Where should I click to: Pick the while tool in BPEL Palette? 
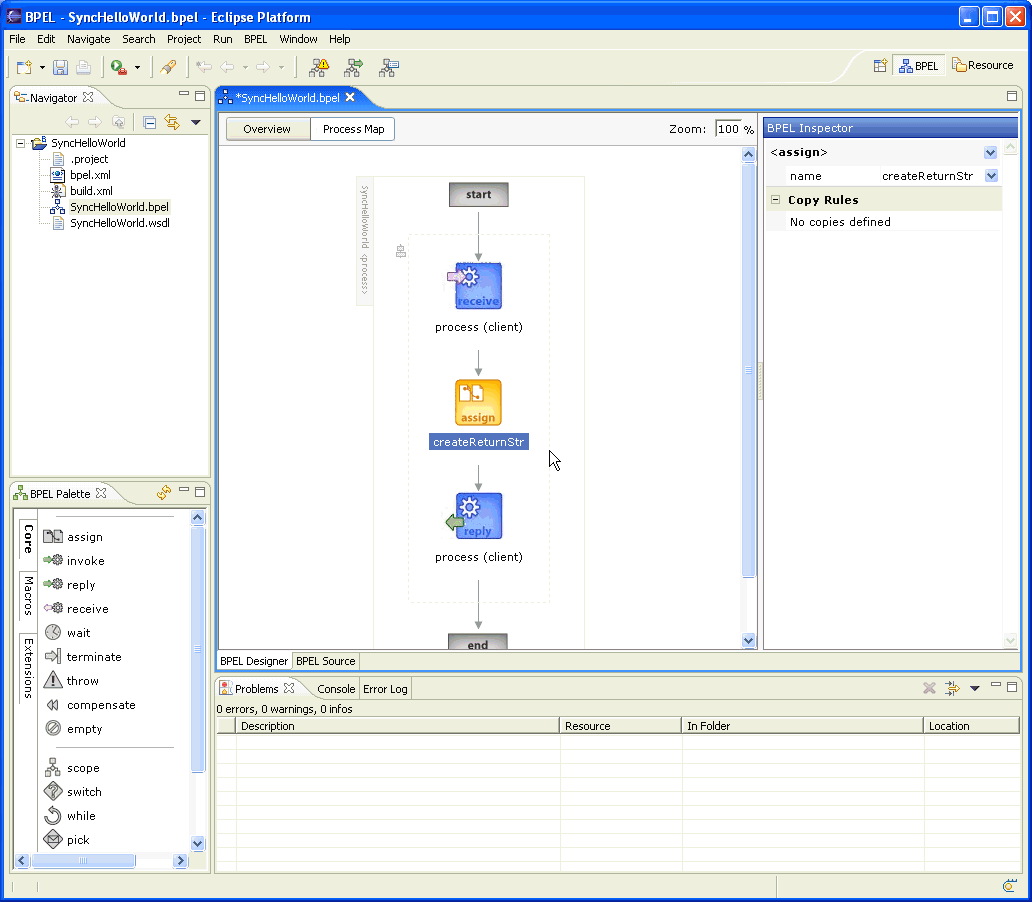click(x=70, y=816)
